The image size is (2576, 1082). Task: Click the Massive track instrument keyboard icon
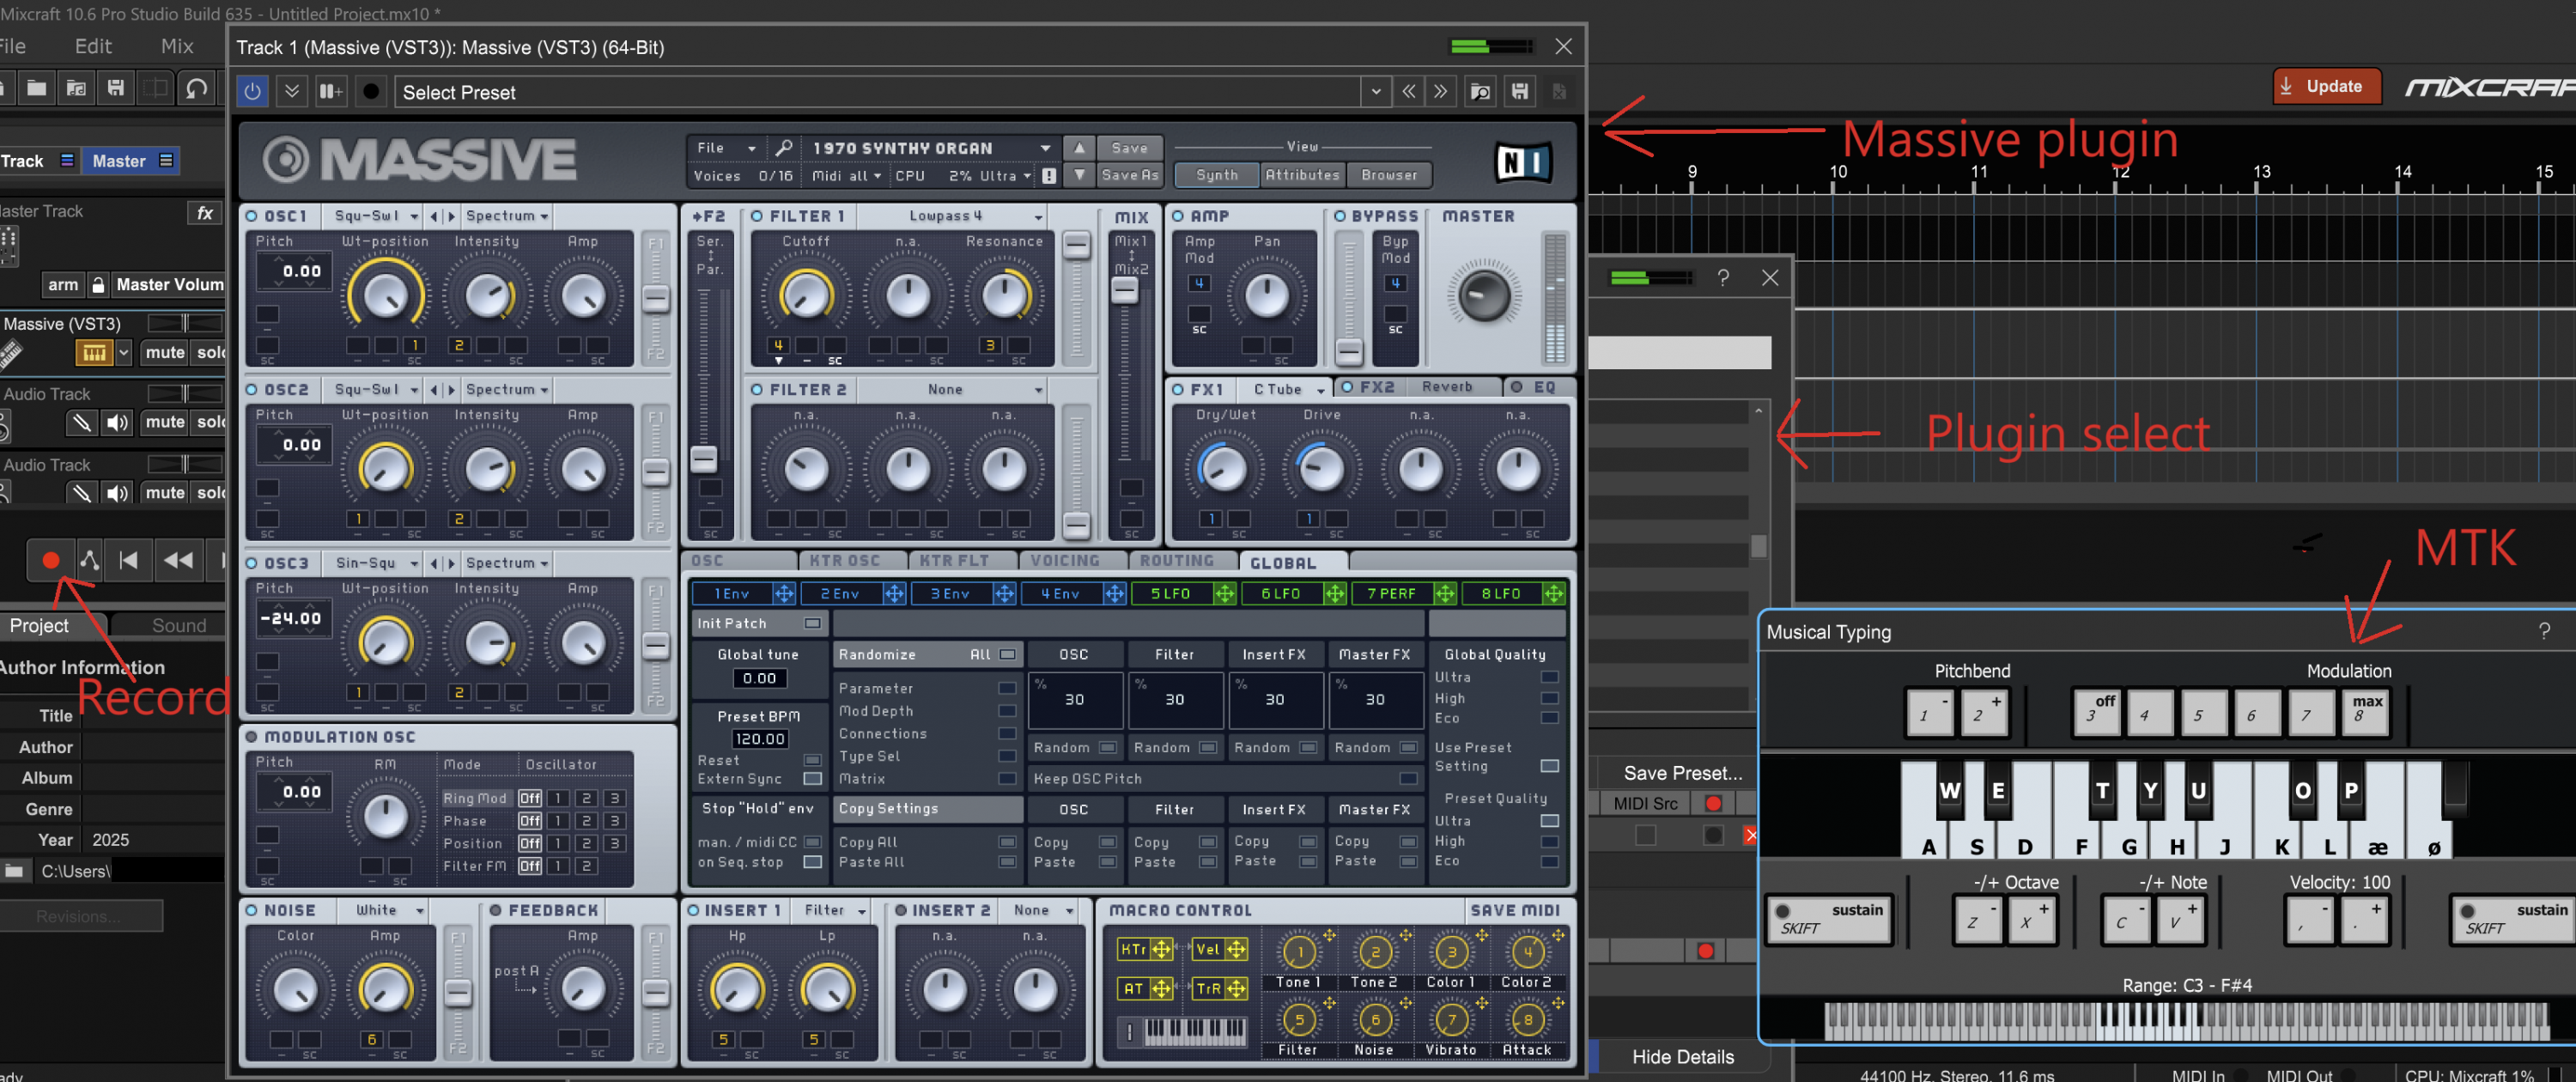point(93,352)
